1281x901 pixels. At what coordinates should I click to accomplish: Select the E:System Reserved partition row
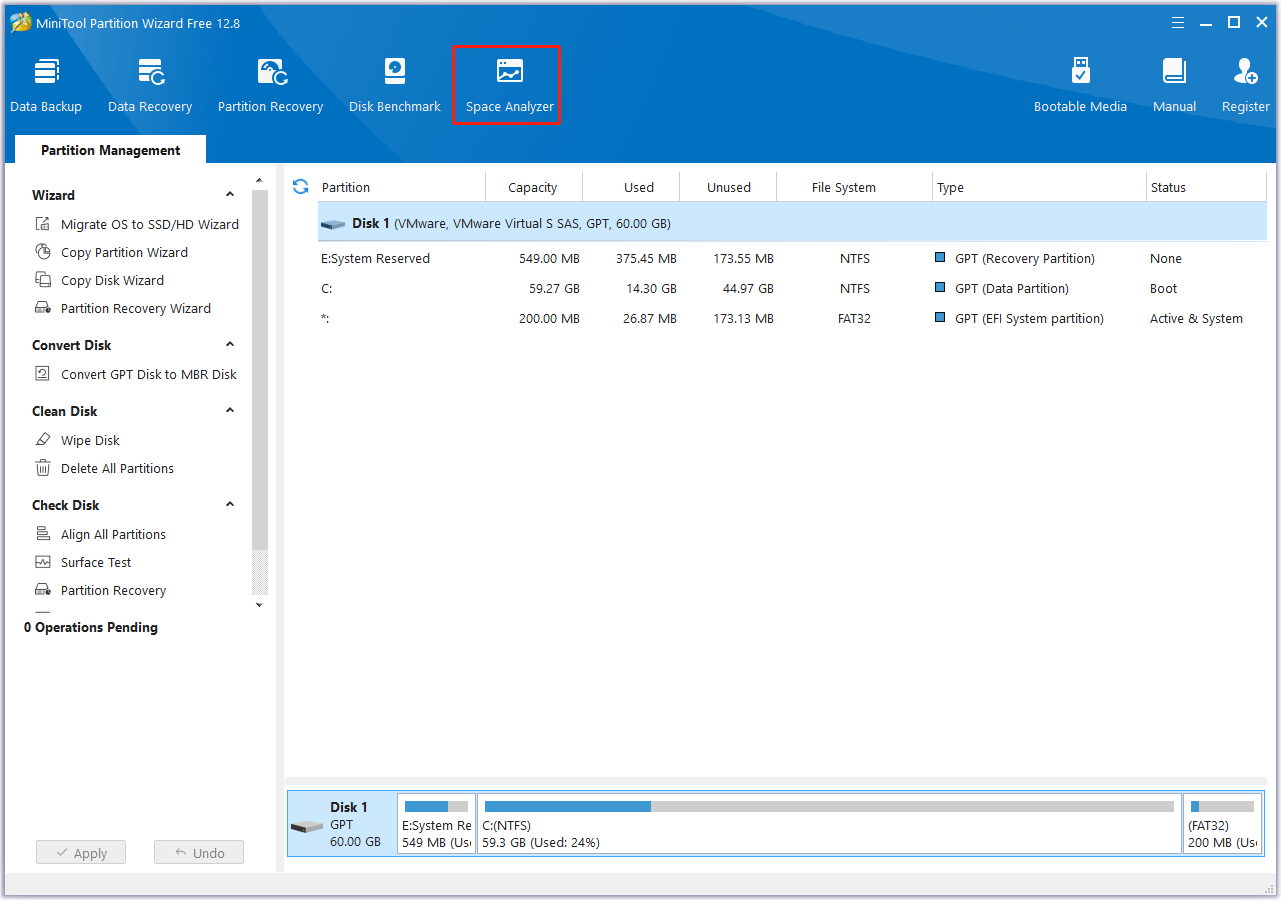pos(792,258)
